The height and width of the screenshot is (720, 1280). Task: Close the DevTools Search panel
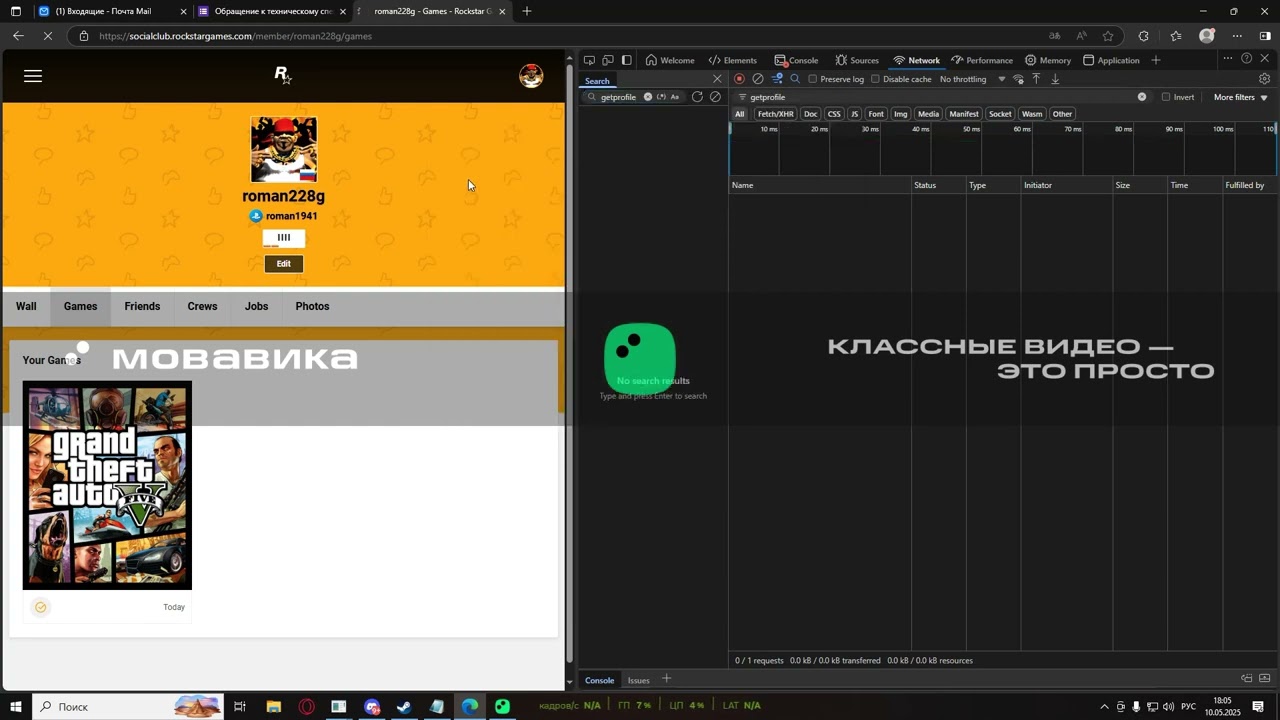717,79
